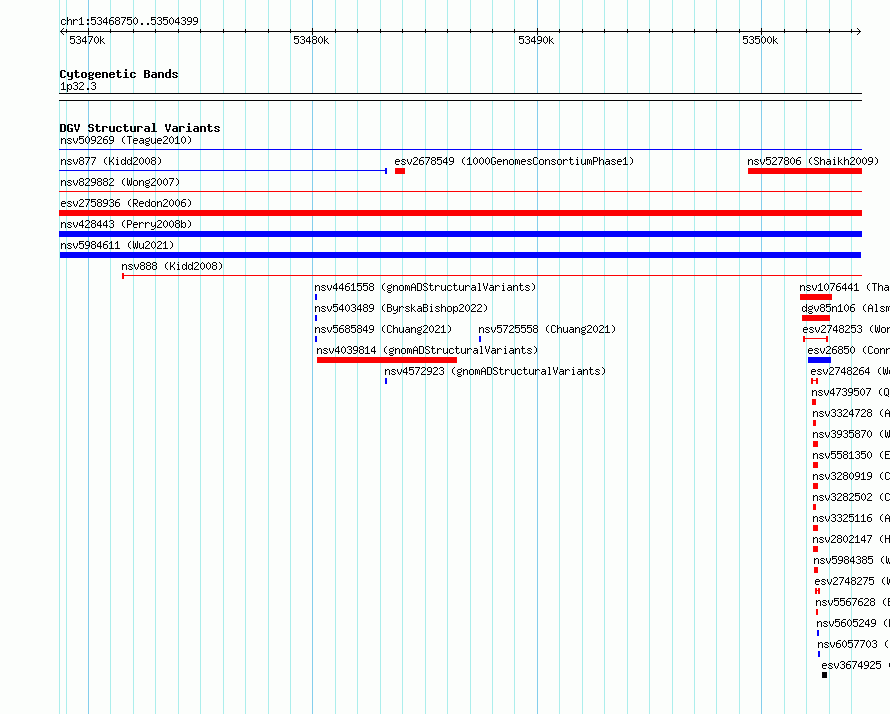
Task: Click nsv4461558 (gnomADStructuralVariants) label
Action: pos(425,287)
